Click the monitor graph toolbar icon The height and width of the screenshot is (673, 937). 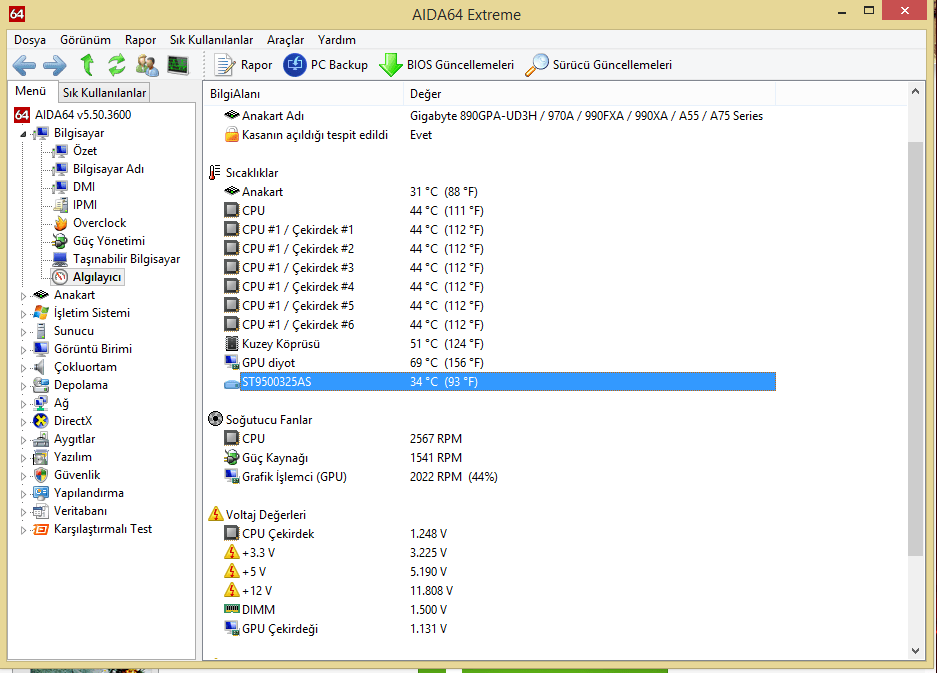pos(178,65)
